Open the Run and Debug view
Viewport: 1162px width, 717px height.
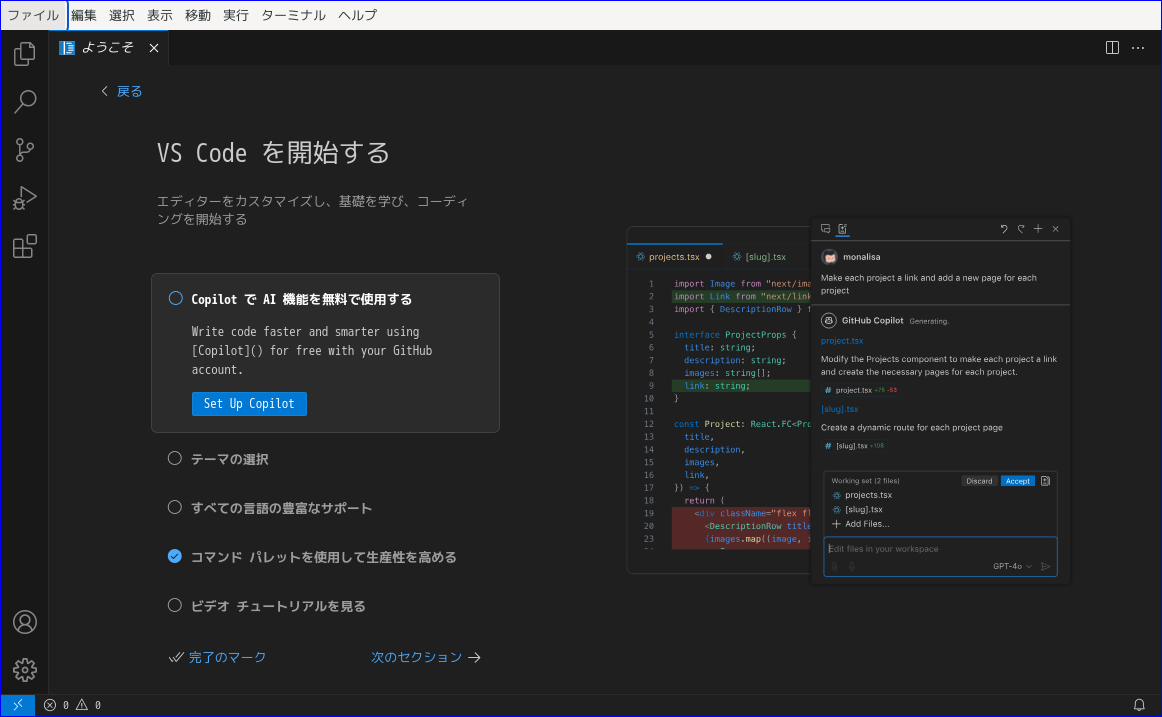(x=24, y=198)
